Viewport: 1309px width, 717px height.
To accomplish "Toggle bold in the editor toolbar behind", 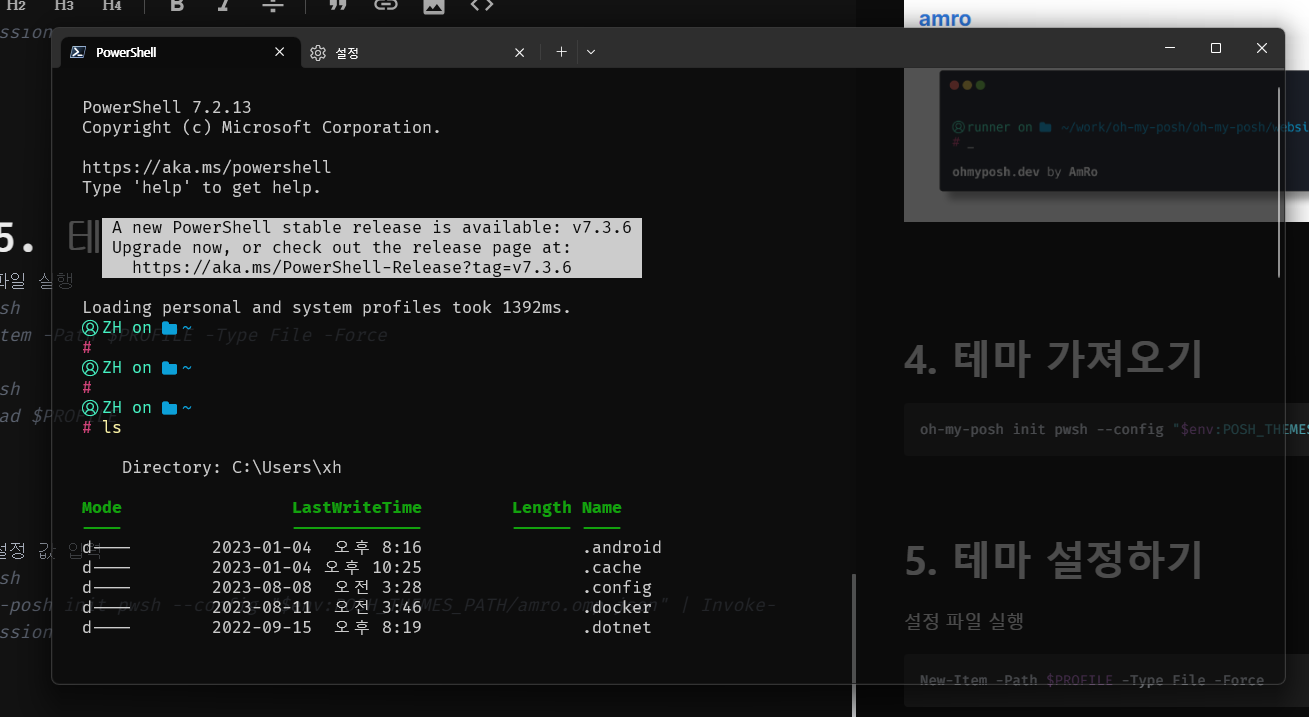I will (x=177, y=5).
